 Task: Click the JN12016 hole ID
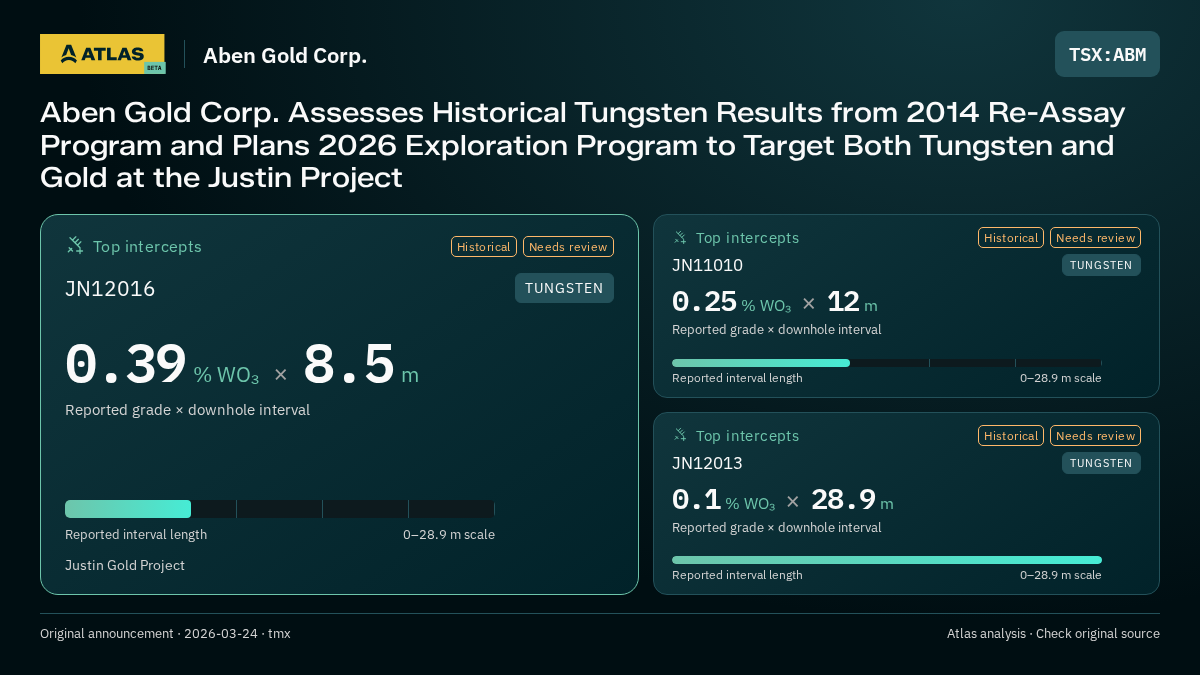click(x=110, y=289)
